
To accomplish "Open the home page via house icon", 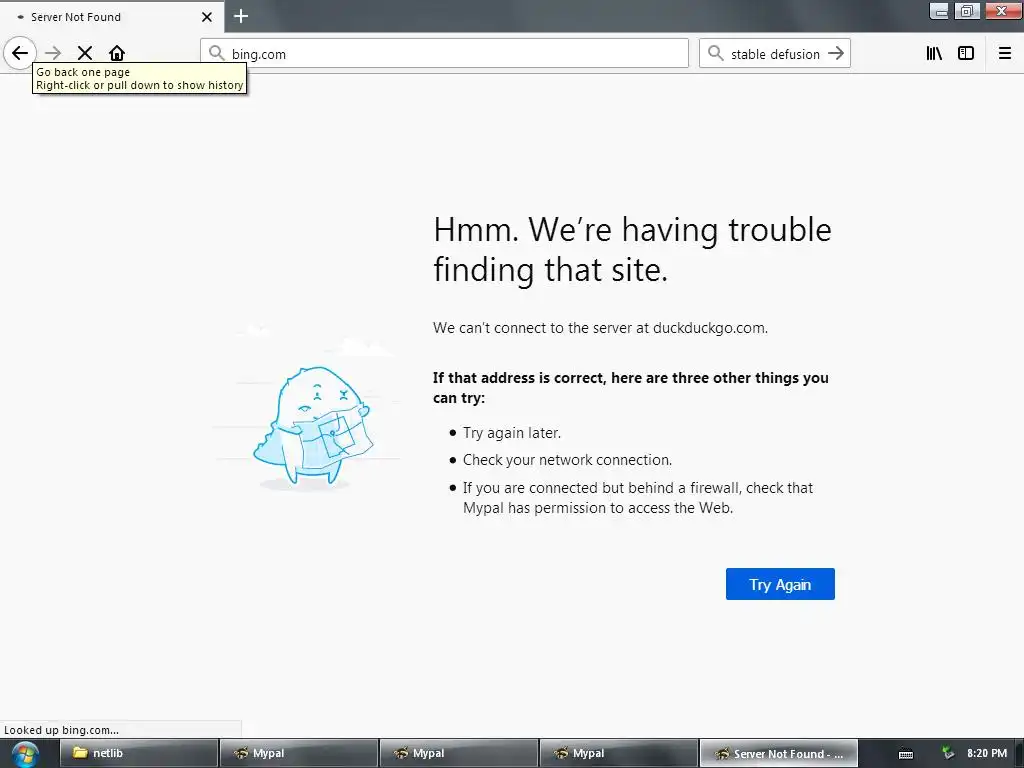I will click(x=117, y=53).
